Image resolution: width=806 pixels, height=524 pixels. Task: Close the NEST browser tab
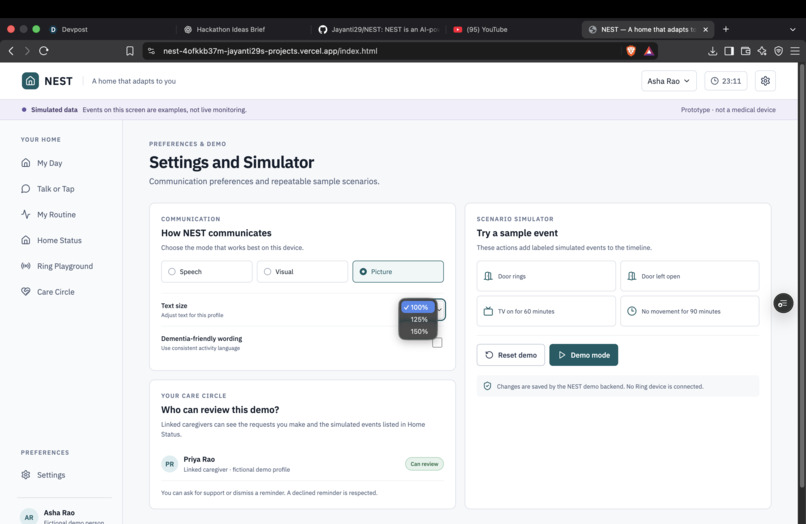point(705,29)
